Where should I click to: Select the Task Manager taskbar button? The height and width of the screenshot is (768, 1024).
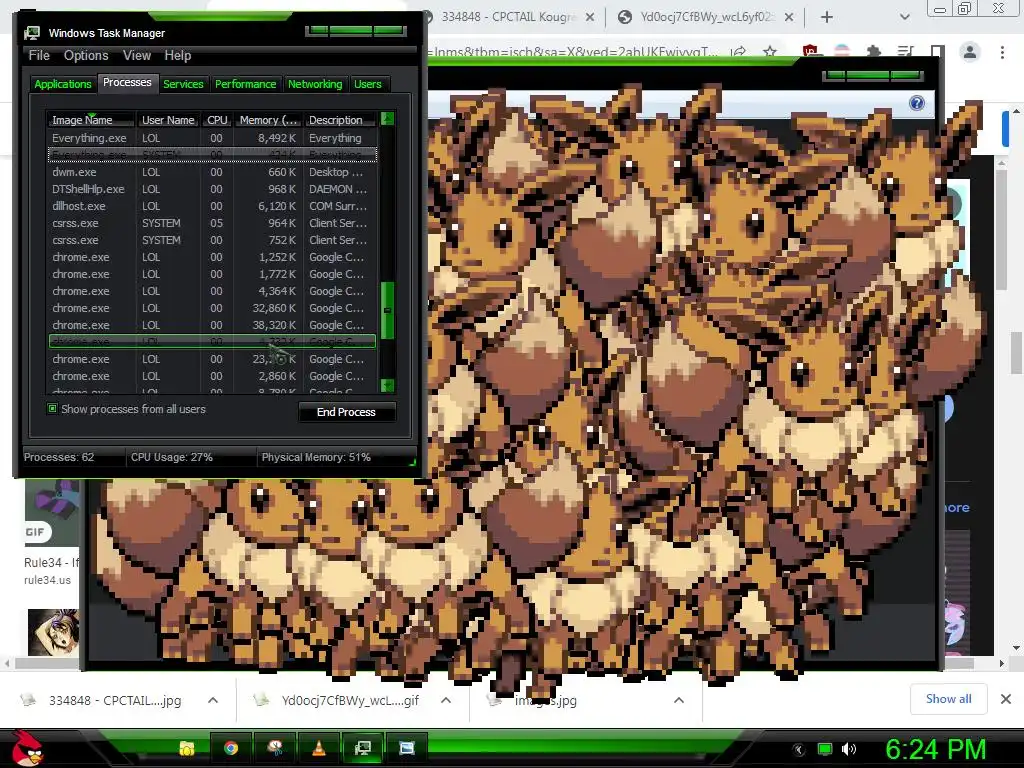tap(362, 748)
